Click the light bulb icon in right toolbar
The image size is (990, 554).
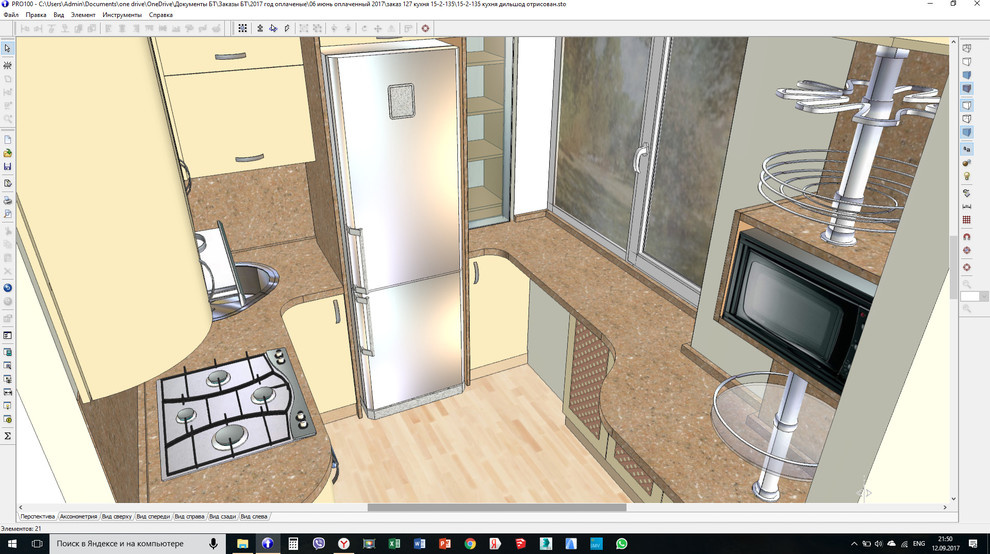[966, 176]
